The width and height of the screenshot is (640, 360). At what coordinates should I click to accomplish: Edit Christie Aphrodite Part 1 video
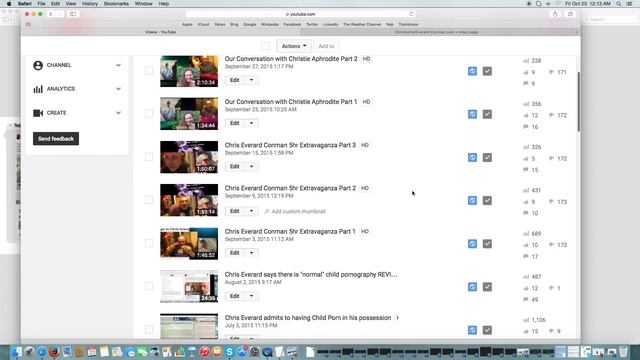coord(235,123)
